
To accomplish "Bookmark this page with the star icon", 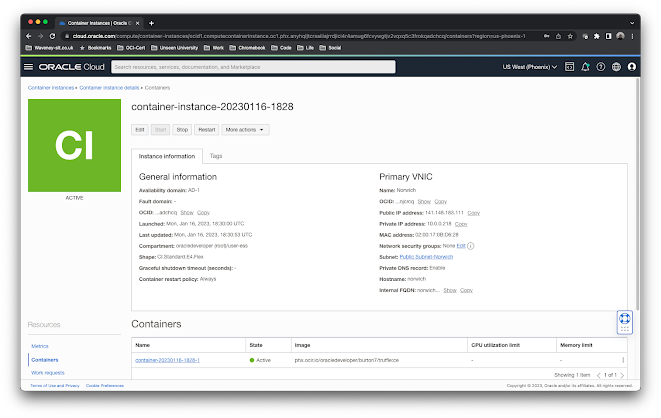I will coord(570,36).
